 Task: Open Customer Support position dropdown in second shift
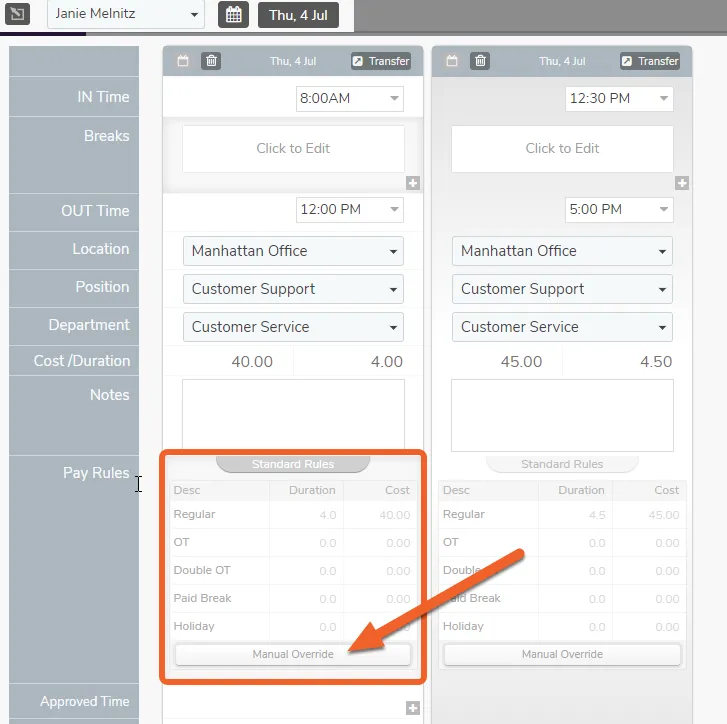click(562, 289)
